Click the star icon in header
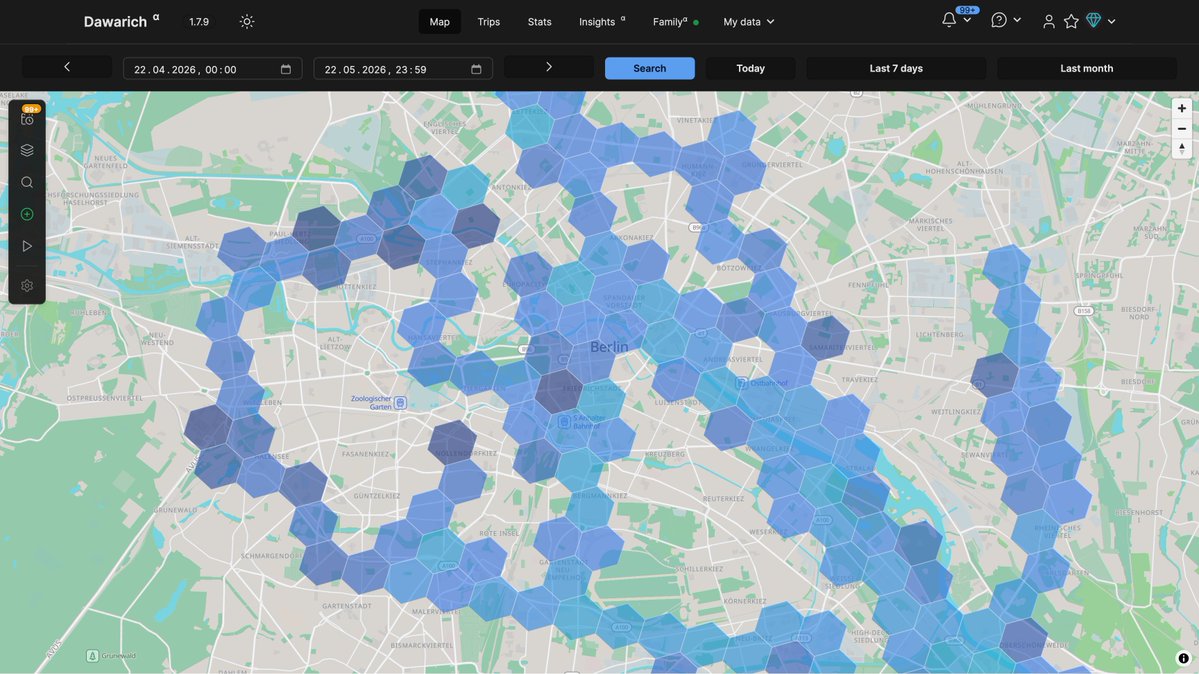Screen dimensions: 1199x674 [1071, 21]
